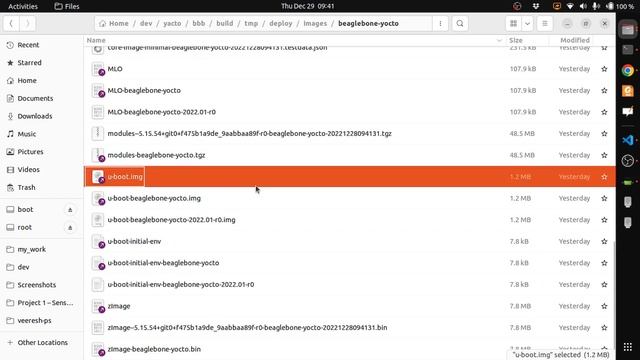Select the zImage--5.15.54 bin file

click(350, 328)
